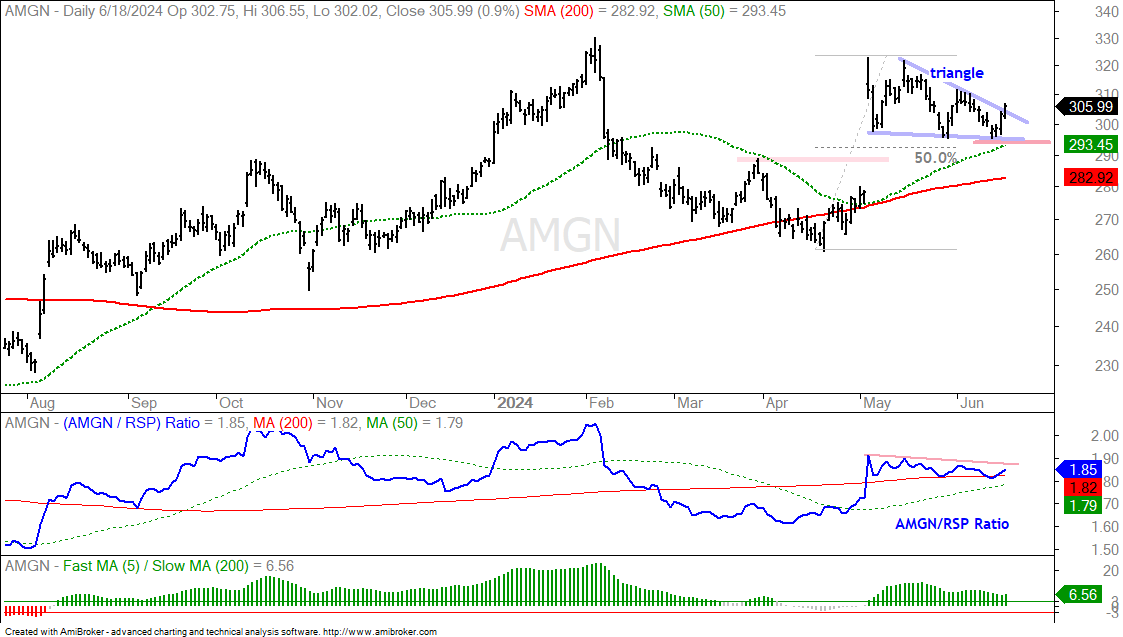Image resolution: width=1123 pixels, height=637 pixels.
Task: Click the '2024' date axis label
Action: point(515,403)
